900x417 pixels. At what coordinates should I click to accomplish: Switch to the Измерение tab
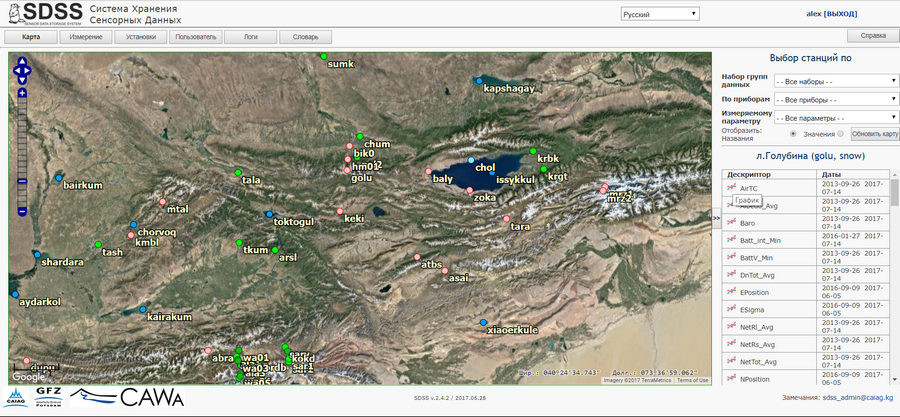[x=85, y=37]
